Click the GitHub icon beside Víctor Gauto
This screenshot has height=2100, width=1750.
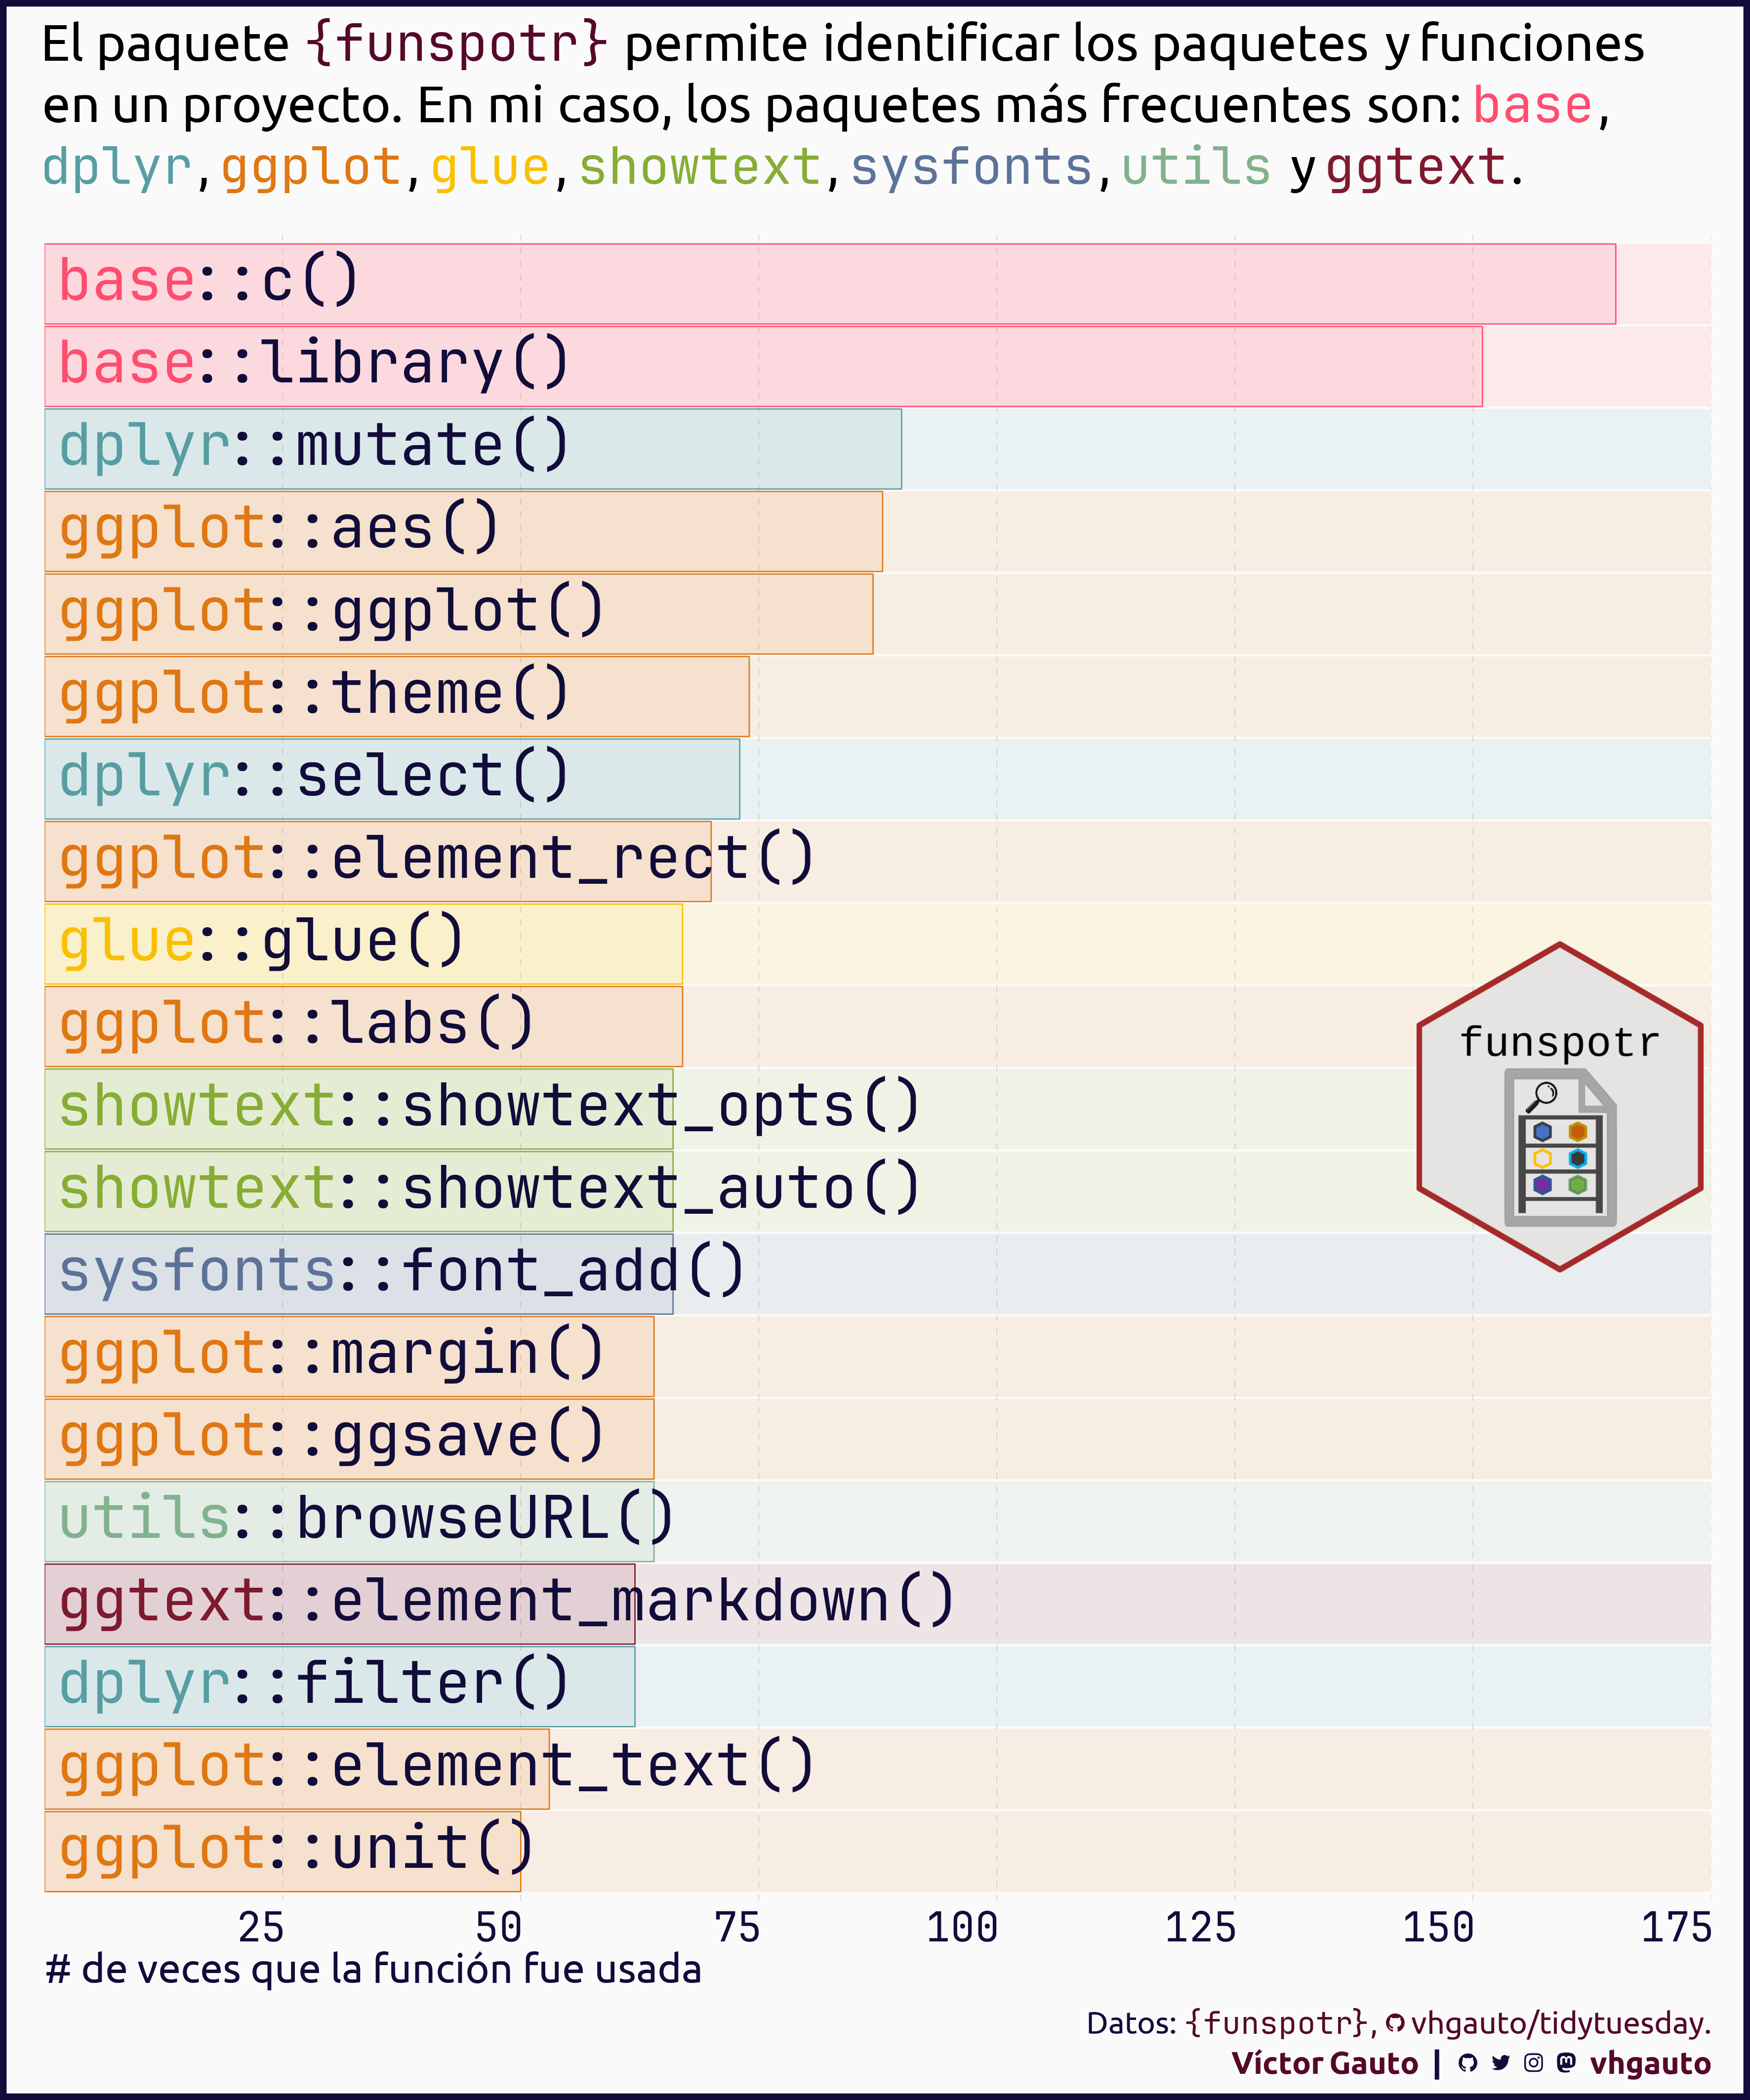[1467, 2063]
